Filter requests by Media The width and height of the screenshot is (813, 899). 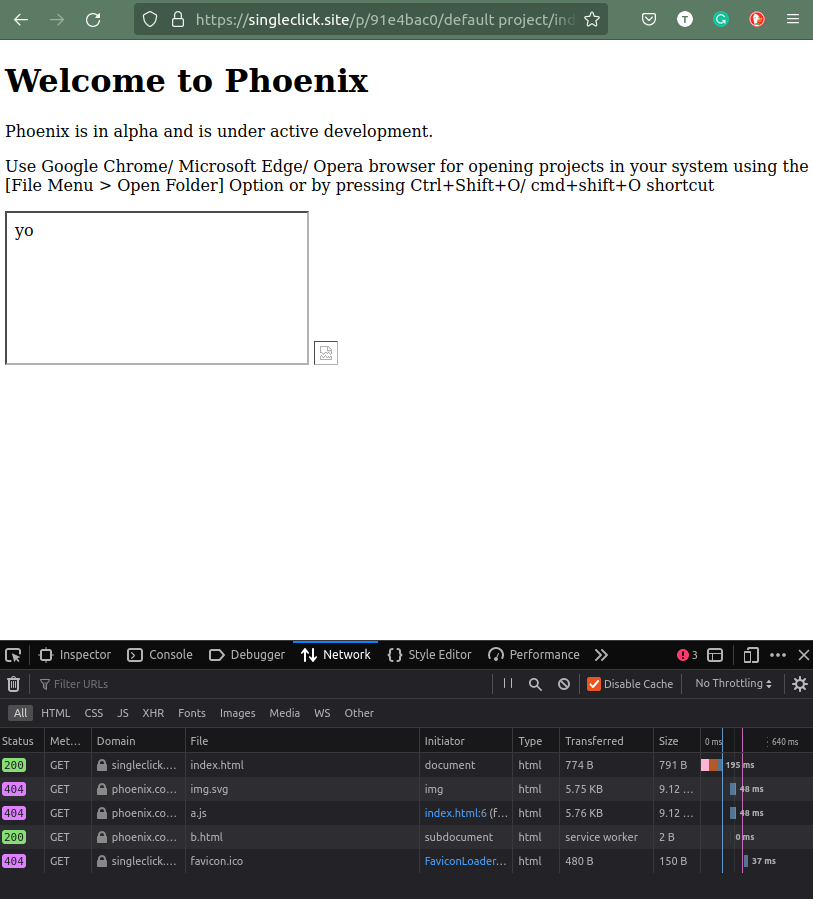coord(284,713)
